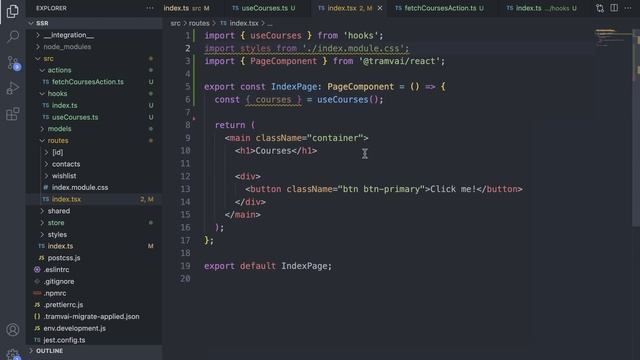Open env.development.js file
The image size is (640, 360).
[x=94, y=328]
